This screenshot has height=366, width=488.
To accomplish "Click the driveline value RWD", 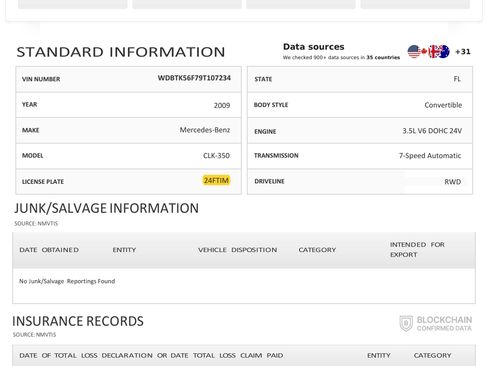I will pos(453,182).
